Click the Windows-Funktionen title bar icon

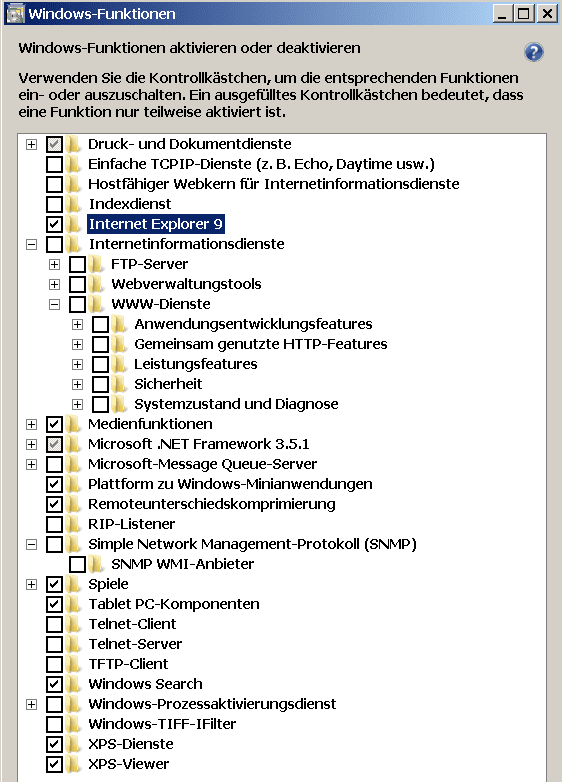tap(15, 13)
